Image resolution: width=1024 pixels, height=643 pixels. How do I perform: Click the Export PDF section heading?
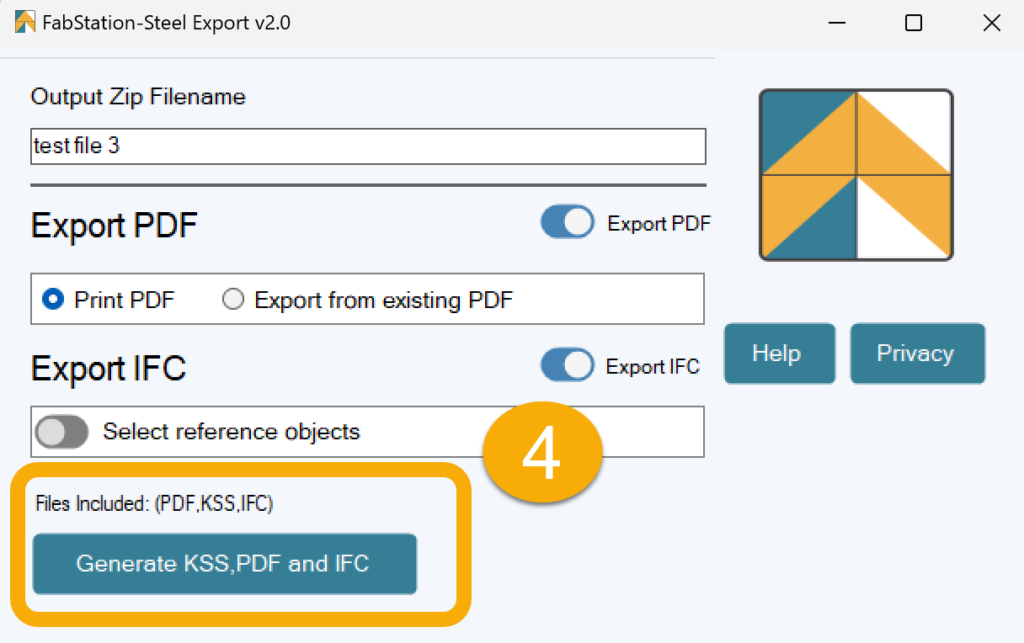pos(113,224)
